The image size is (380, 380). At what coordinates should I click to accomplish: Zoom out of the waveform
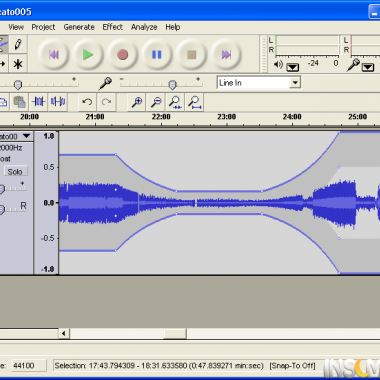156,102
